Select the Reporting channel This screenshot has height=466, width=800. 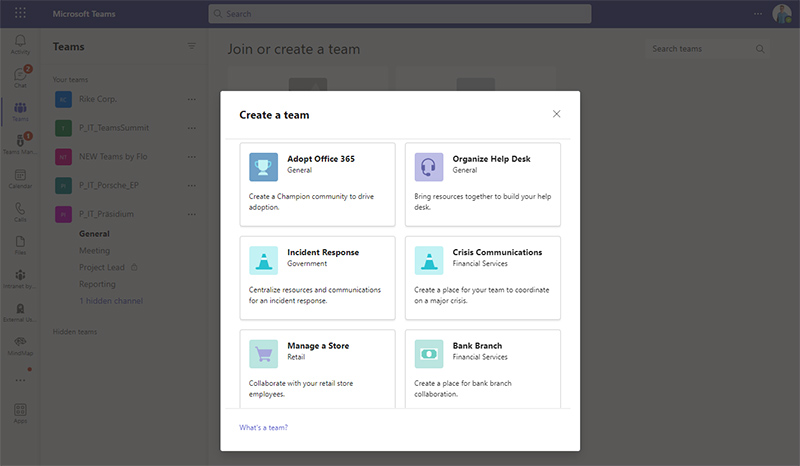pos(97,284)
